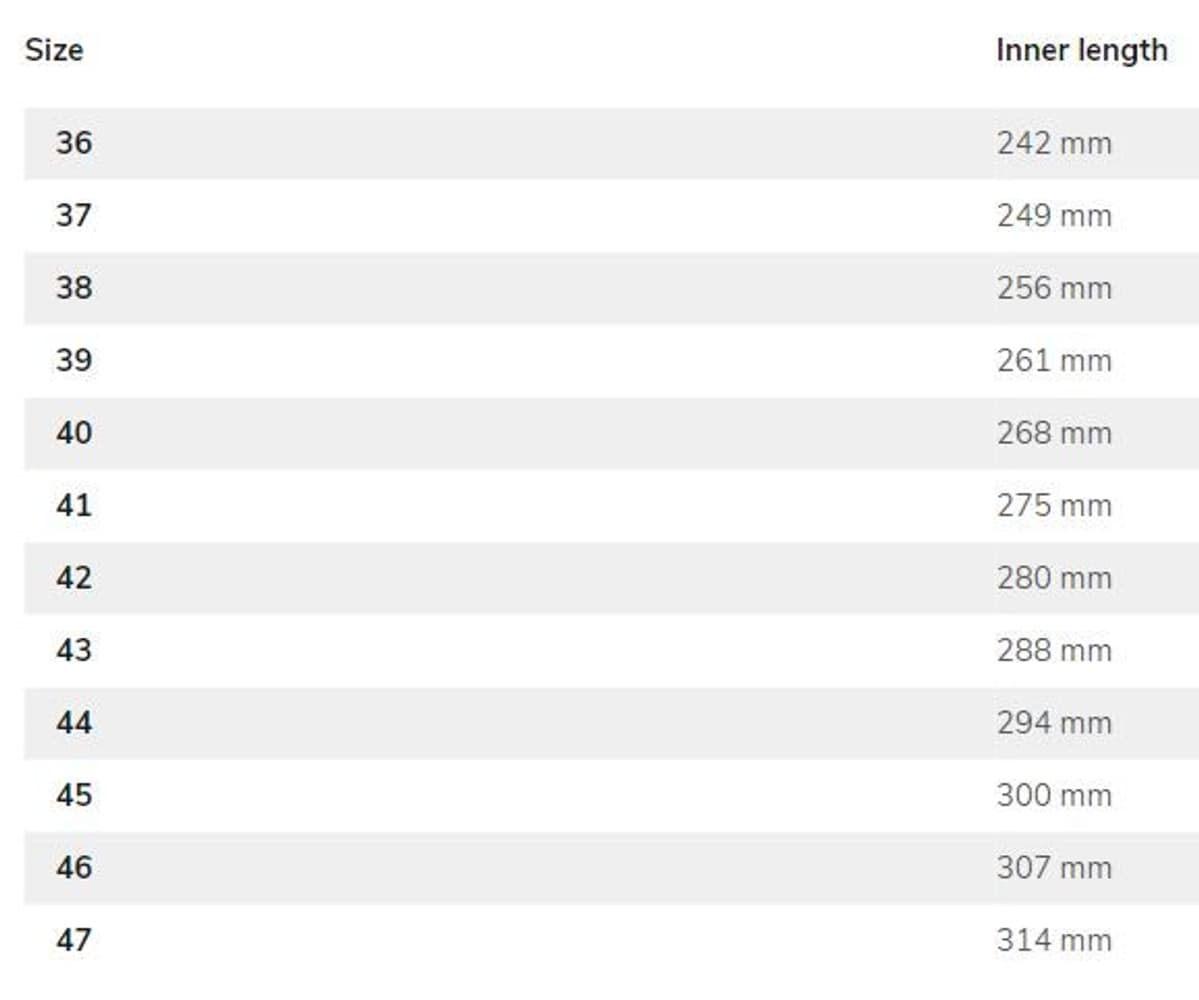Screen dimensions: 1199x1000
Task: Select size 38 in the size column
Action: point(73,288)
